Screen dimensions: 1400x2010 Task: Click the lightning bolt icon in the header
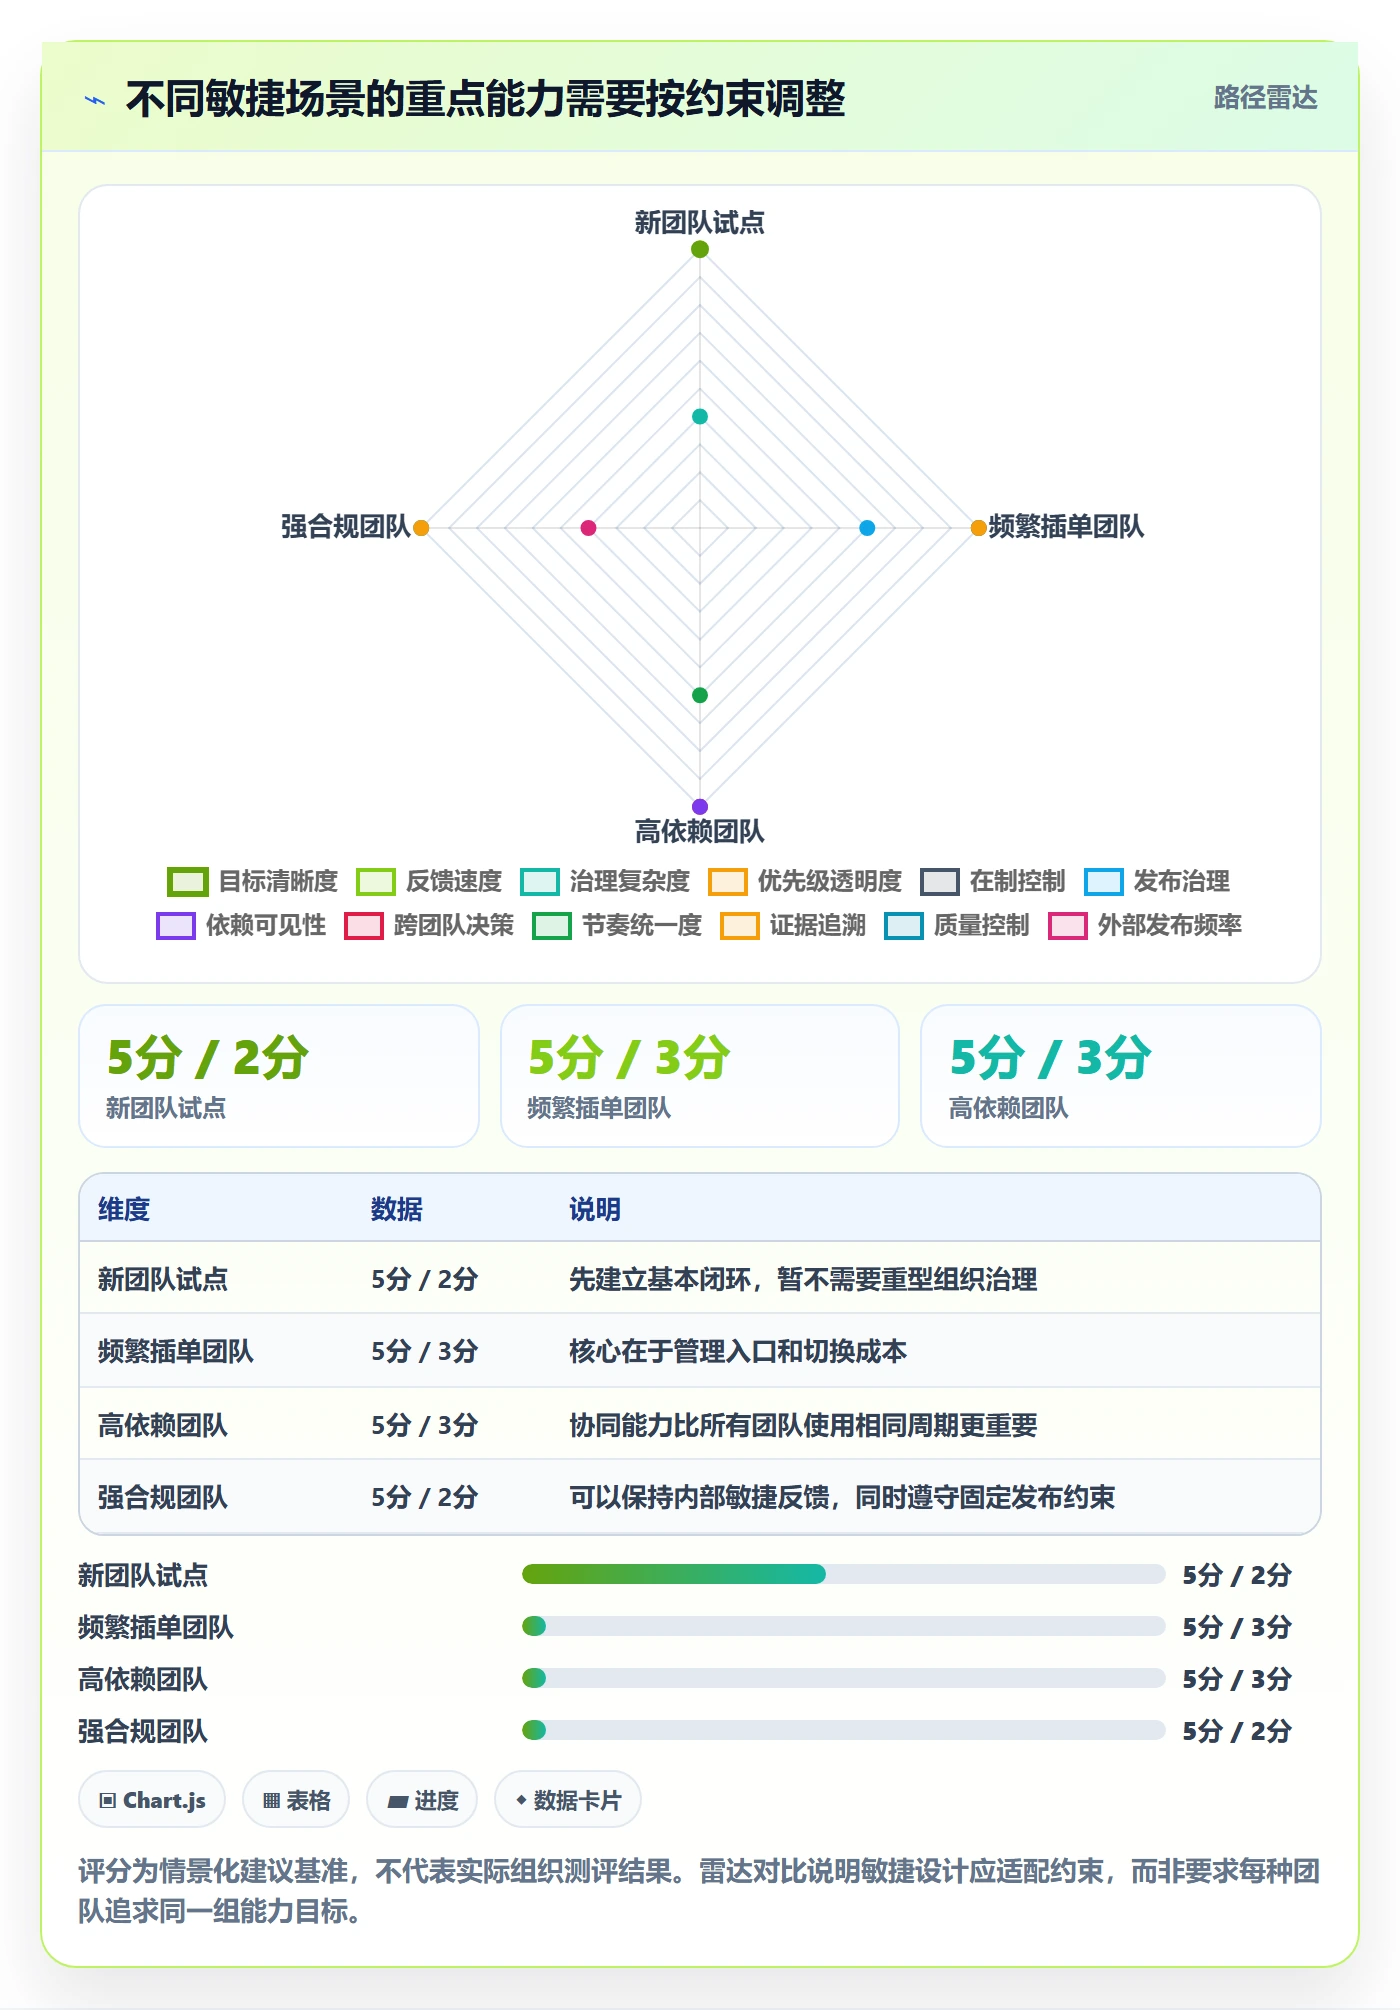(95, 100)
